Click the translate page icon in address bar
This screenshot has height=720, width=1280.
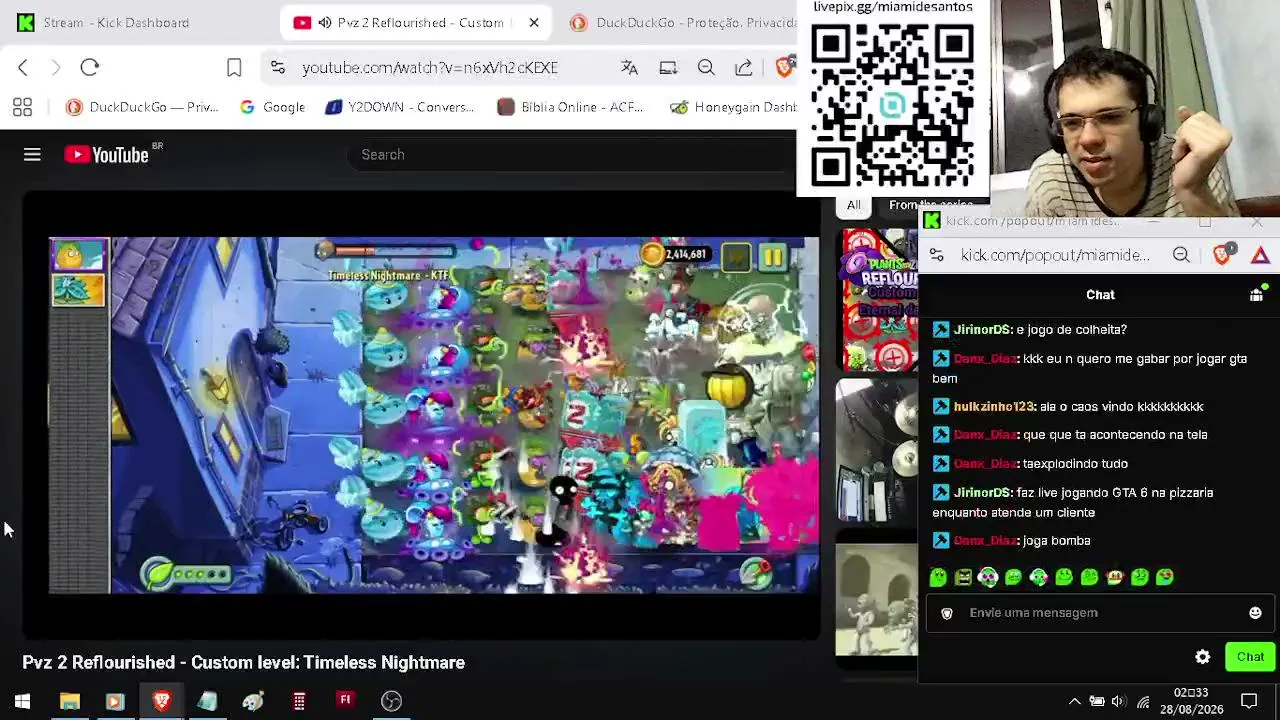pyautogui.click(x=629, y=67)
